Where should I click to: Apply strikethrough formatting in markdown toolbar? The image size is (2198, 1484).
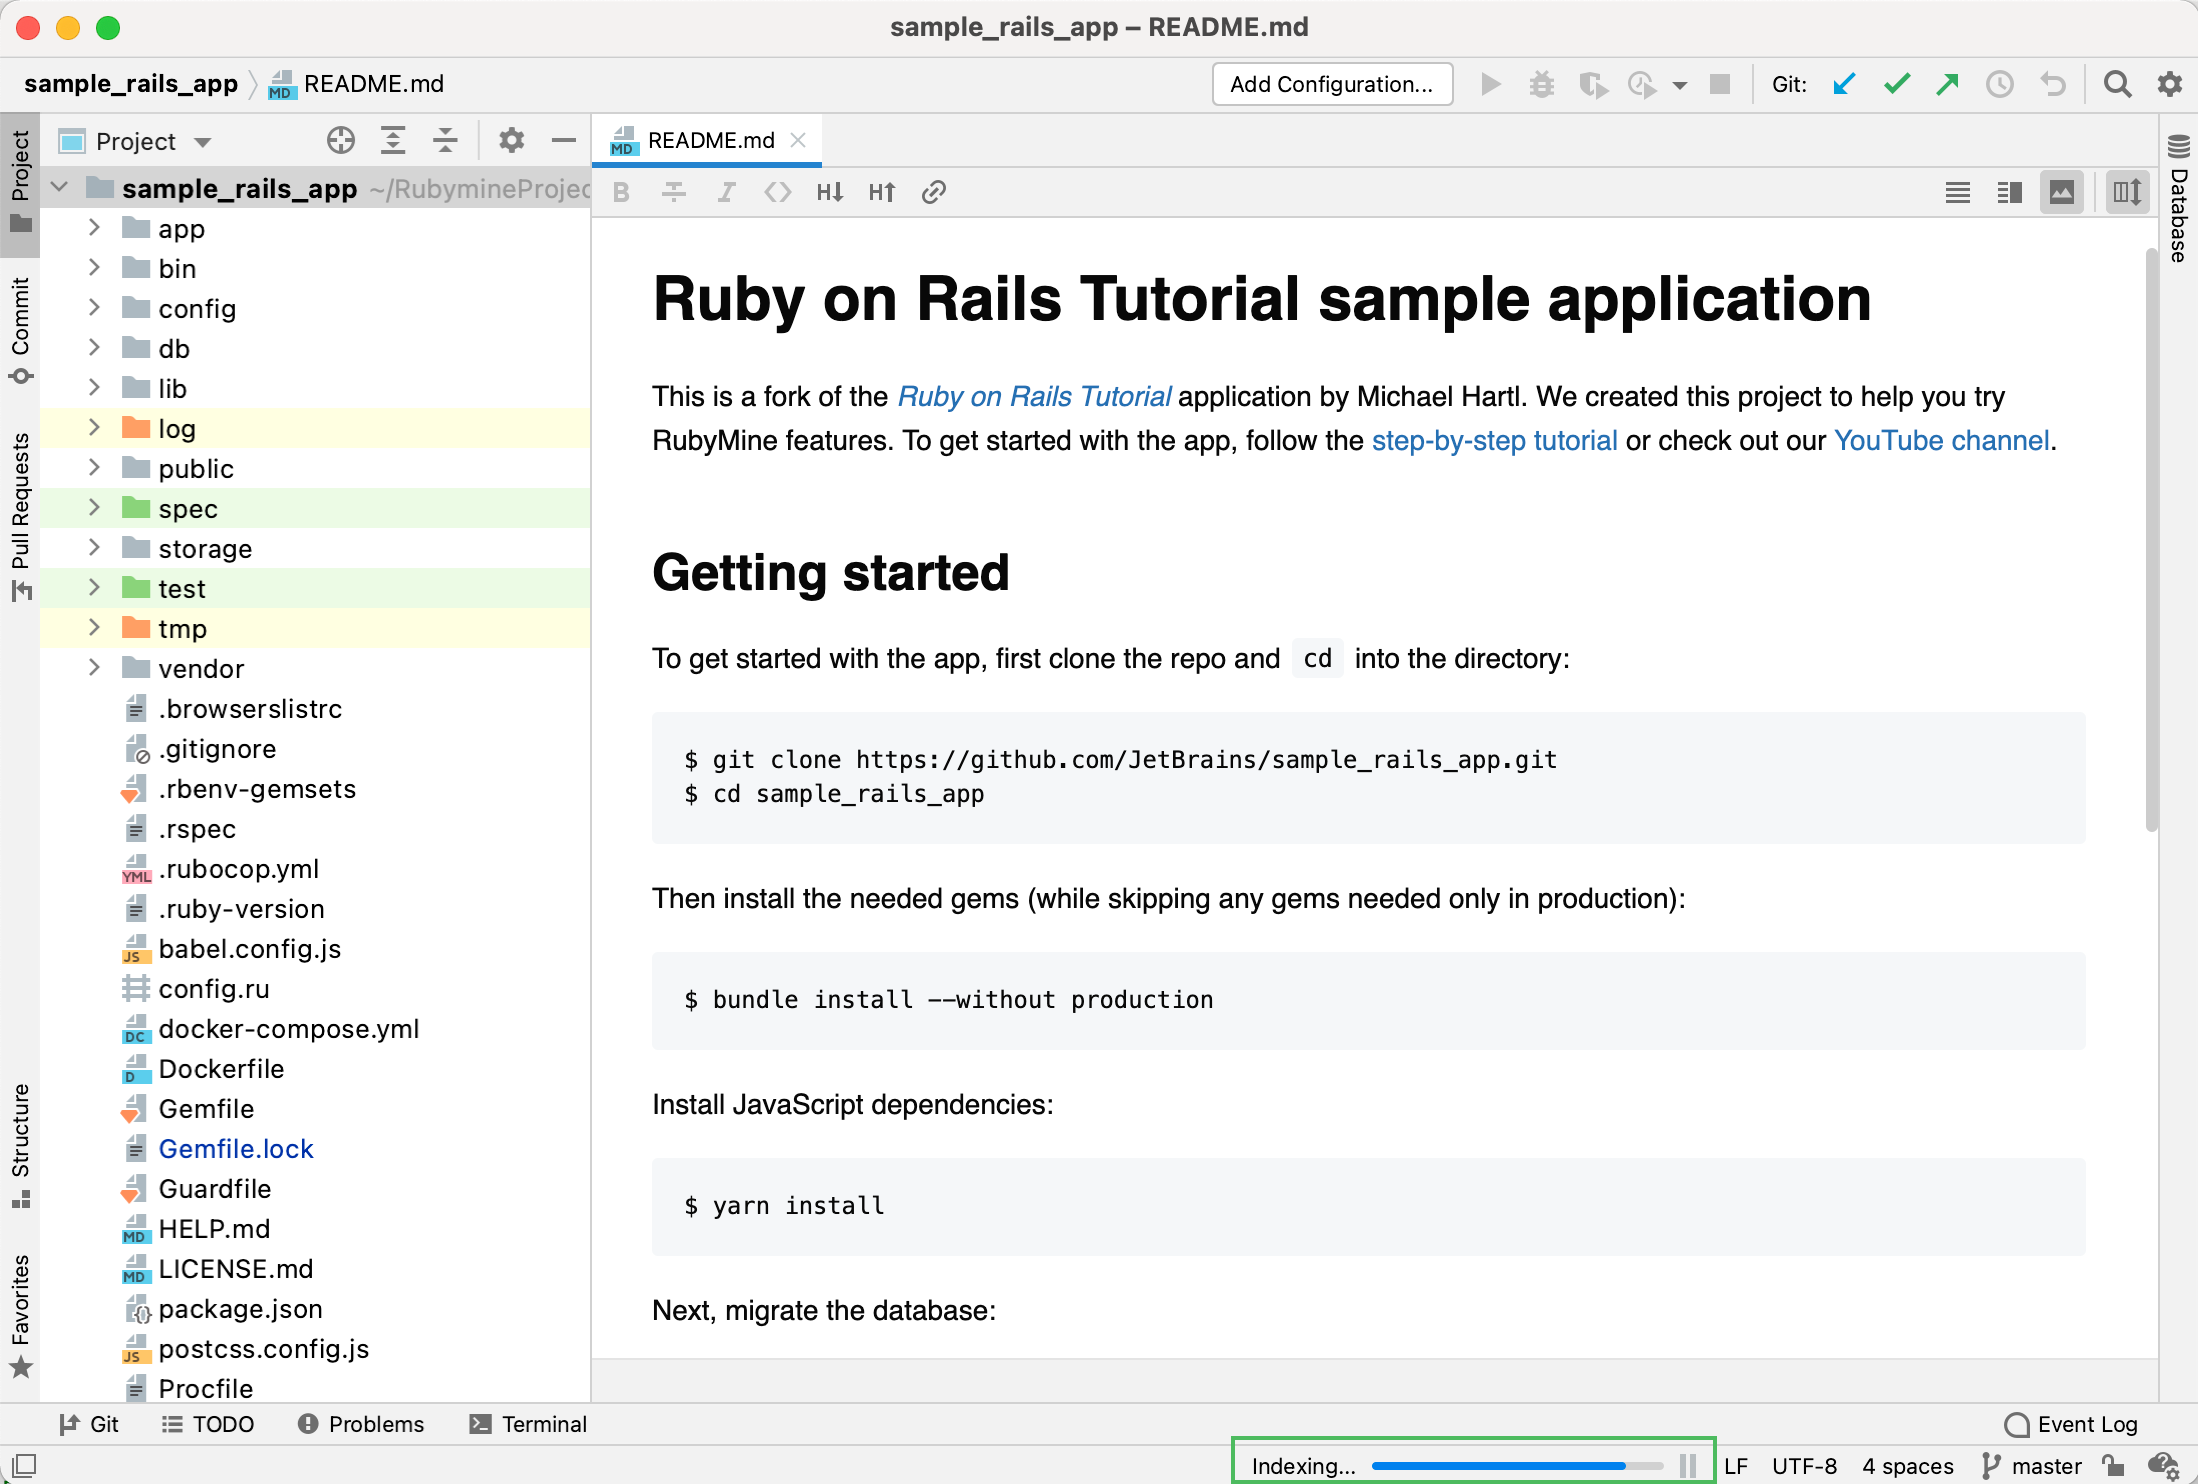[x=674, y=192]
